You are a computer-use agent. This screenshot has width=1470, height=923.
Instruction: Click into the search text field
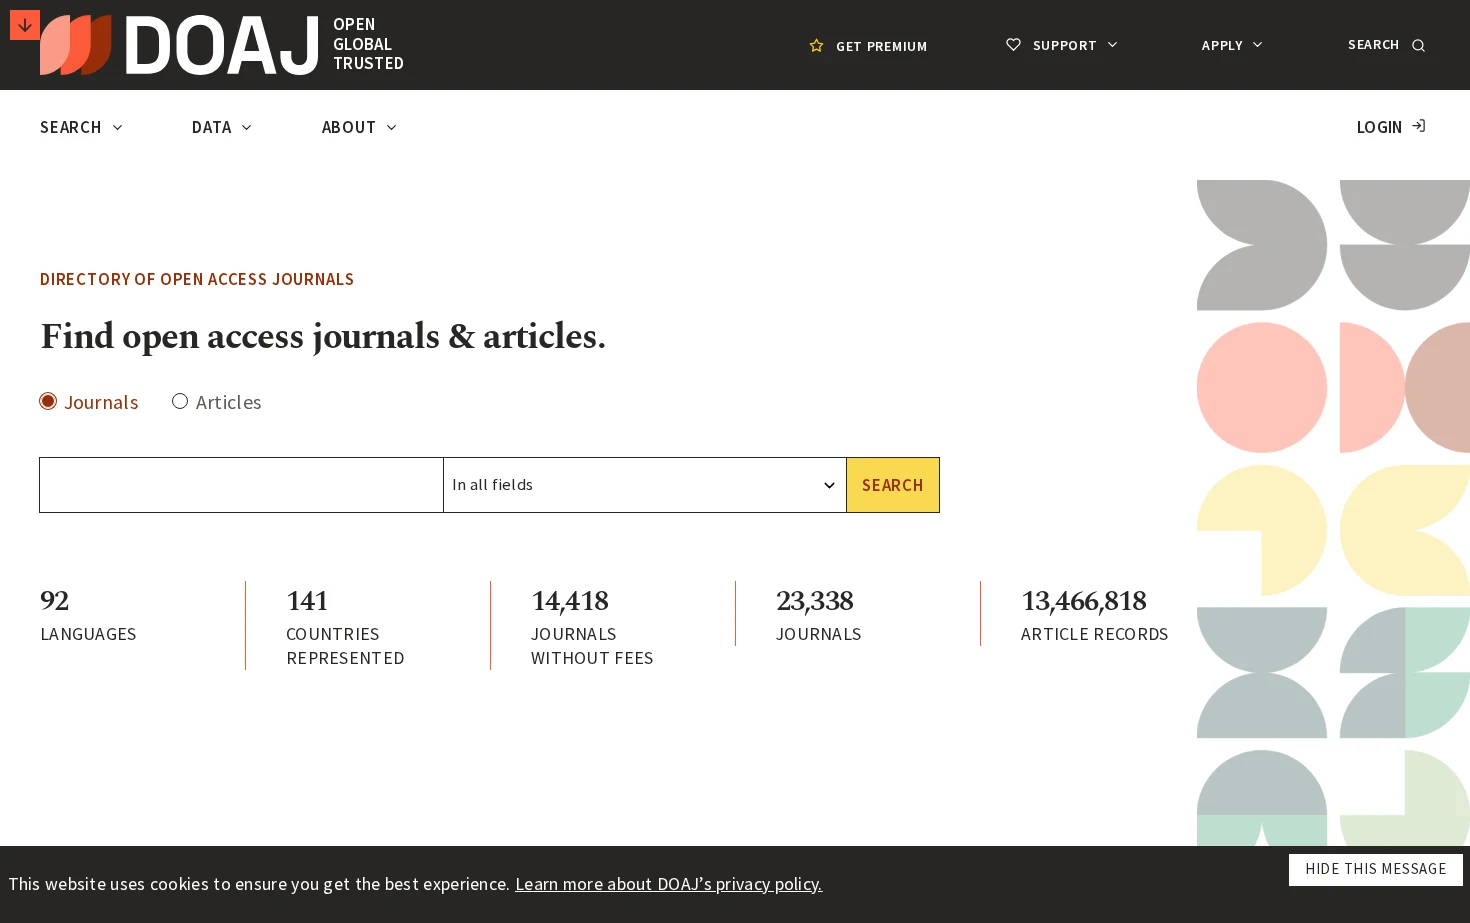(241, 485)
